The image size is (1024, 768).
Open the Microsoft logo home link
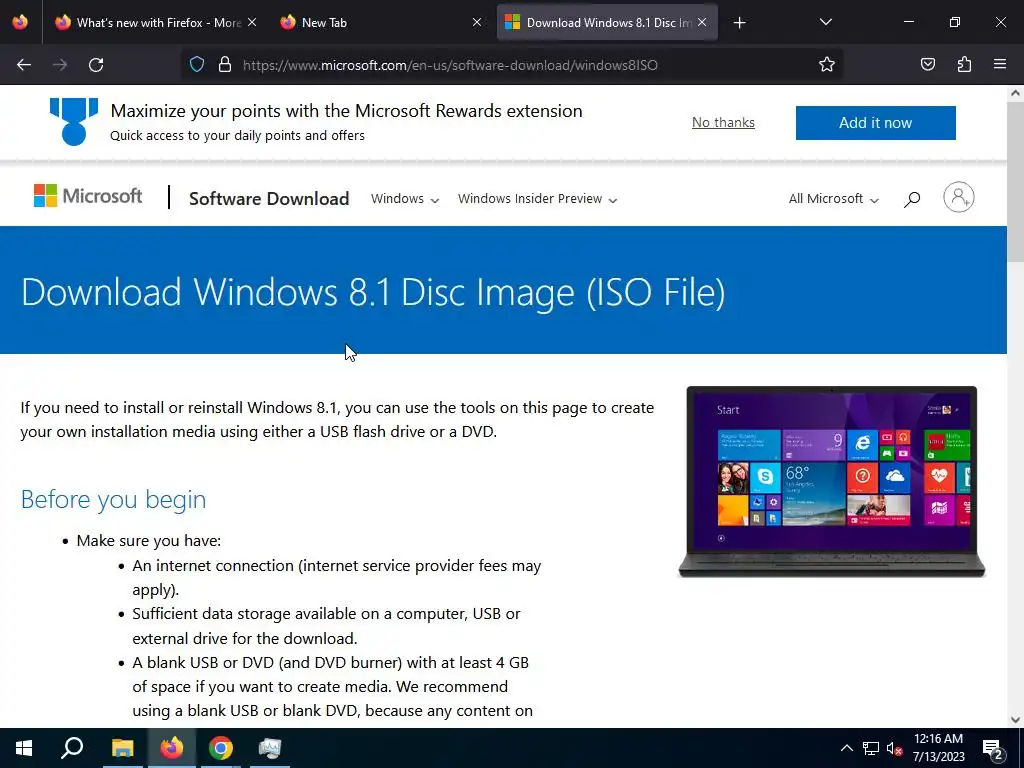click(x=88, y=196)
